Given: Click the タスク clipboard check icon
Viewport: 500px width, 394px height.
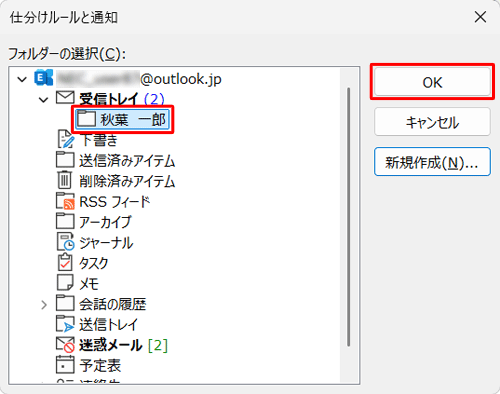Looking at the screenshot, I should click(65, 262).
